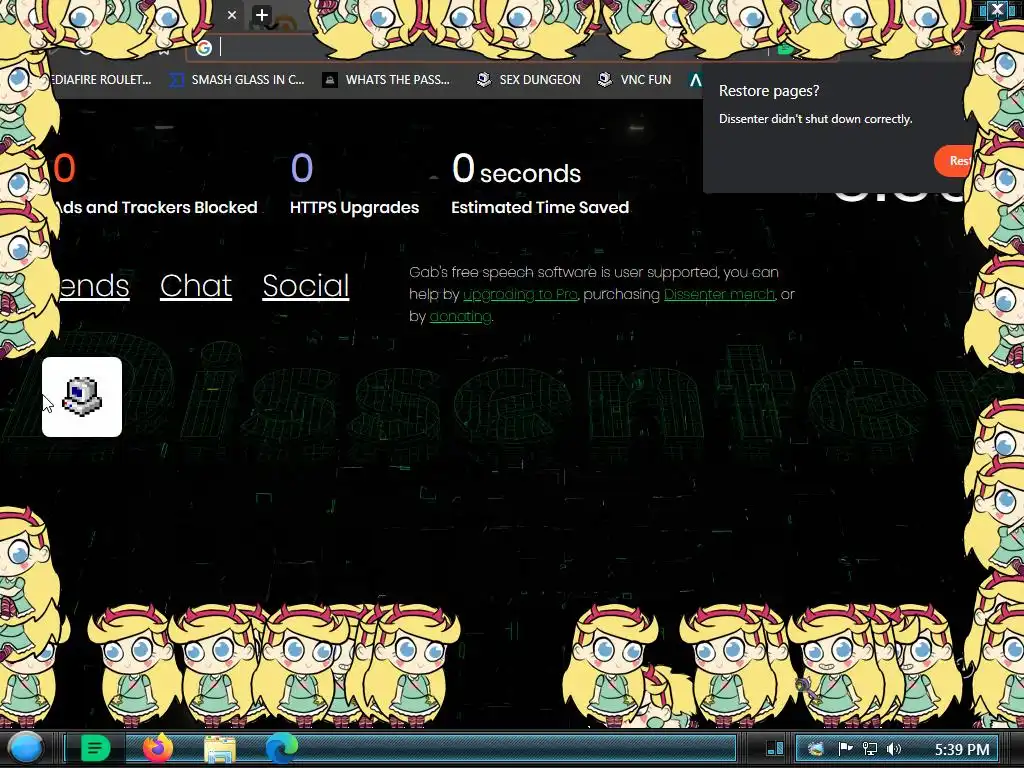Close the window with top-right X

point(997,8)
